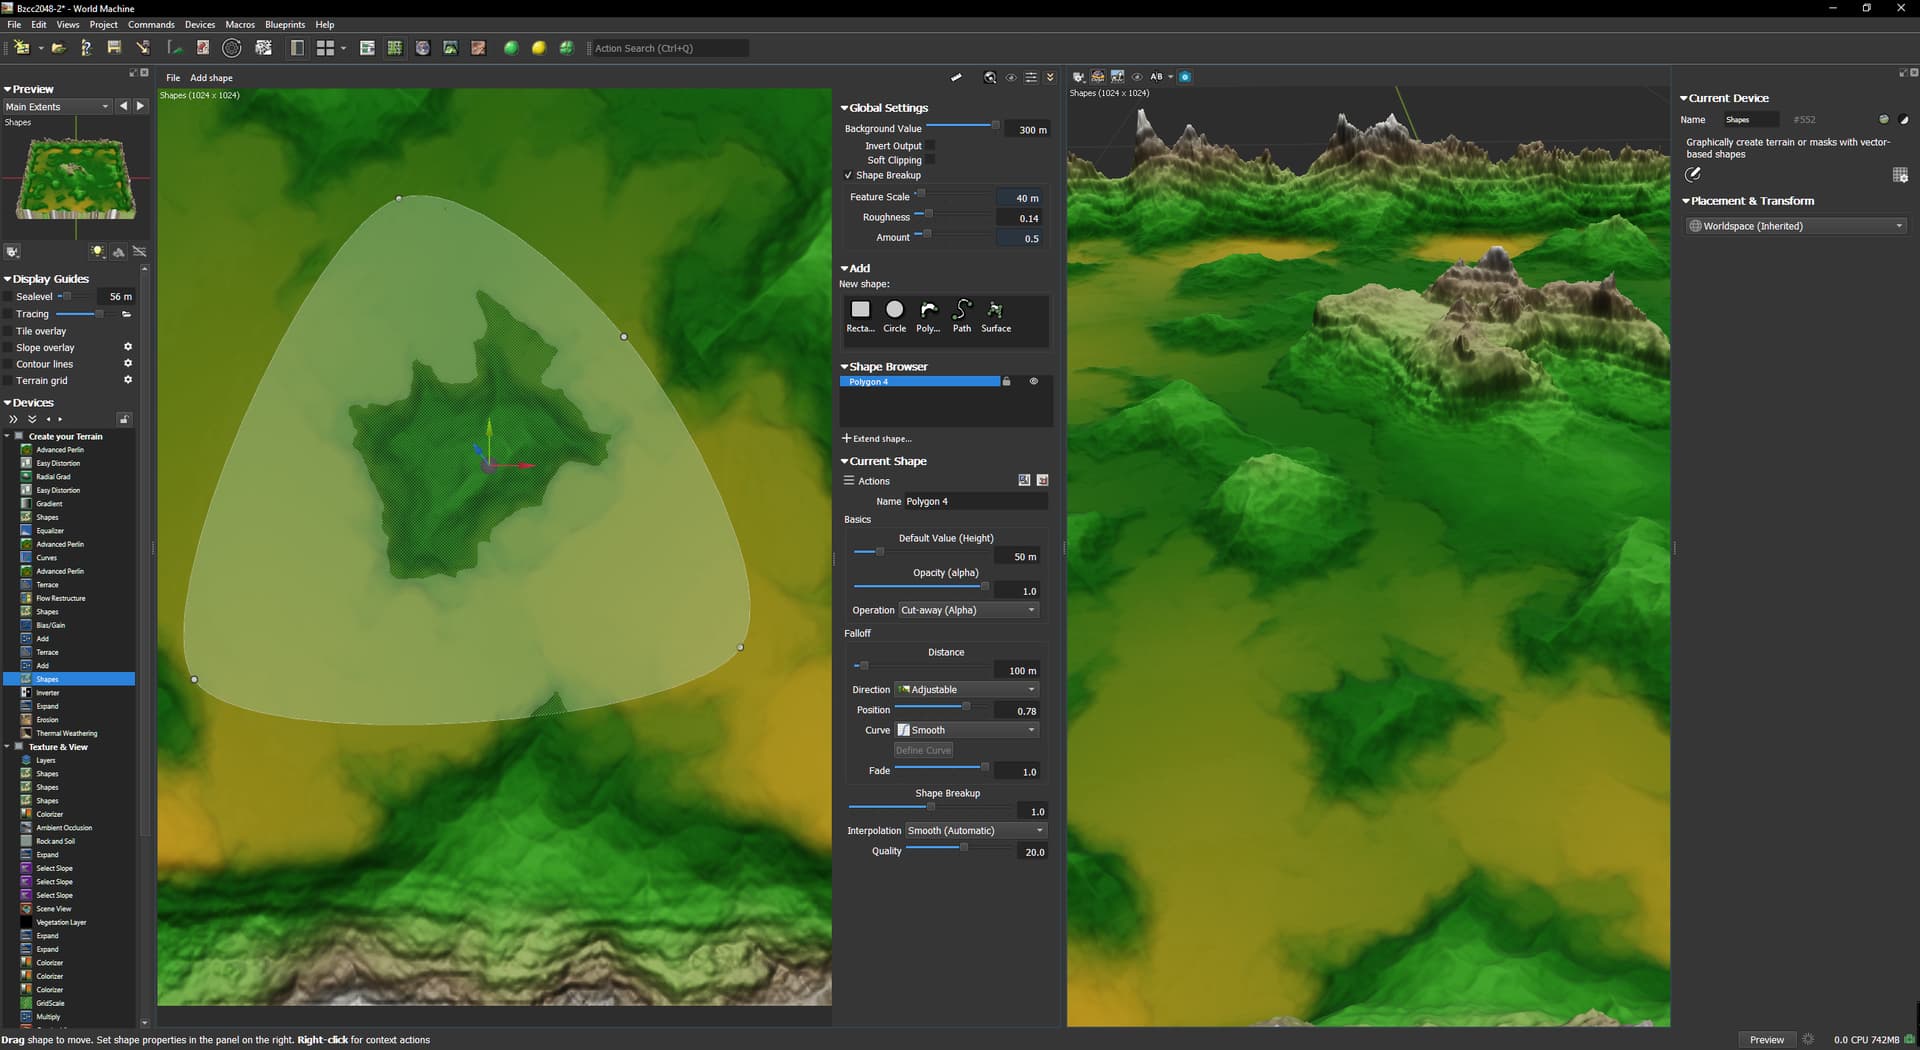Toggle the Terrain grid checkbox
The width and height of the screenshot is (1920, 1050).
pos(9,381)
